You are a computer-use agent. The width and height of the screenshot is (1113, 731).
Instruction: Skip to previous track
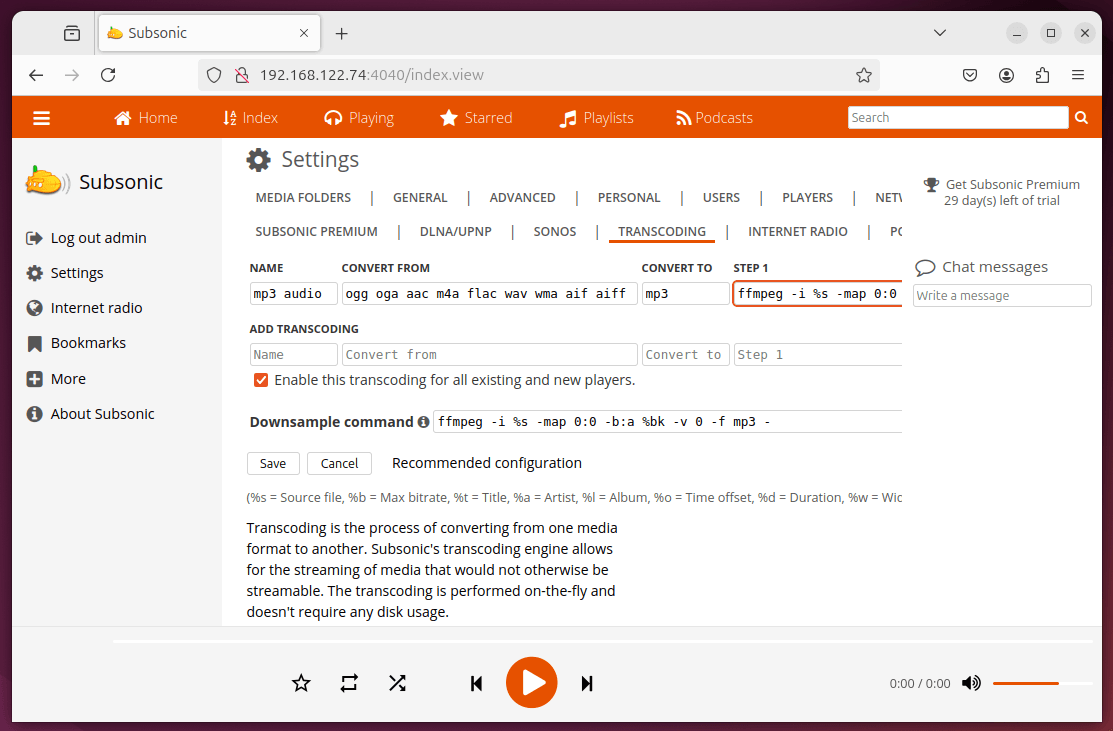[x=476, y=683]
